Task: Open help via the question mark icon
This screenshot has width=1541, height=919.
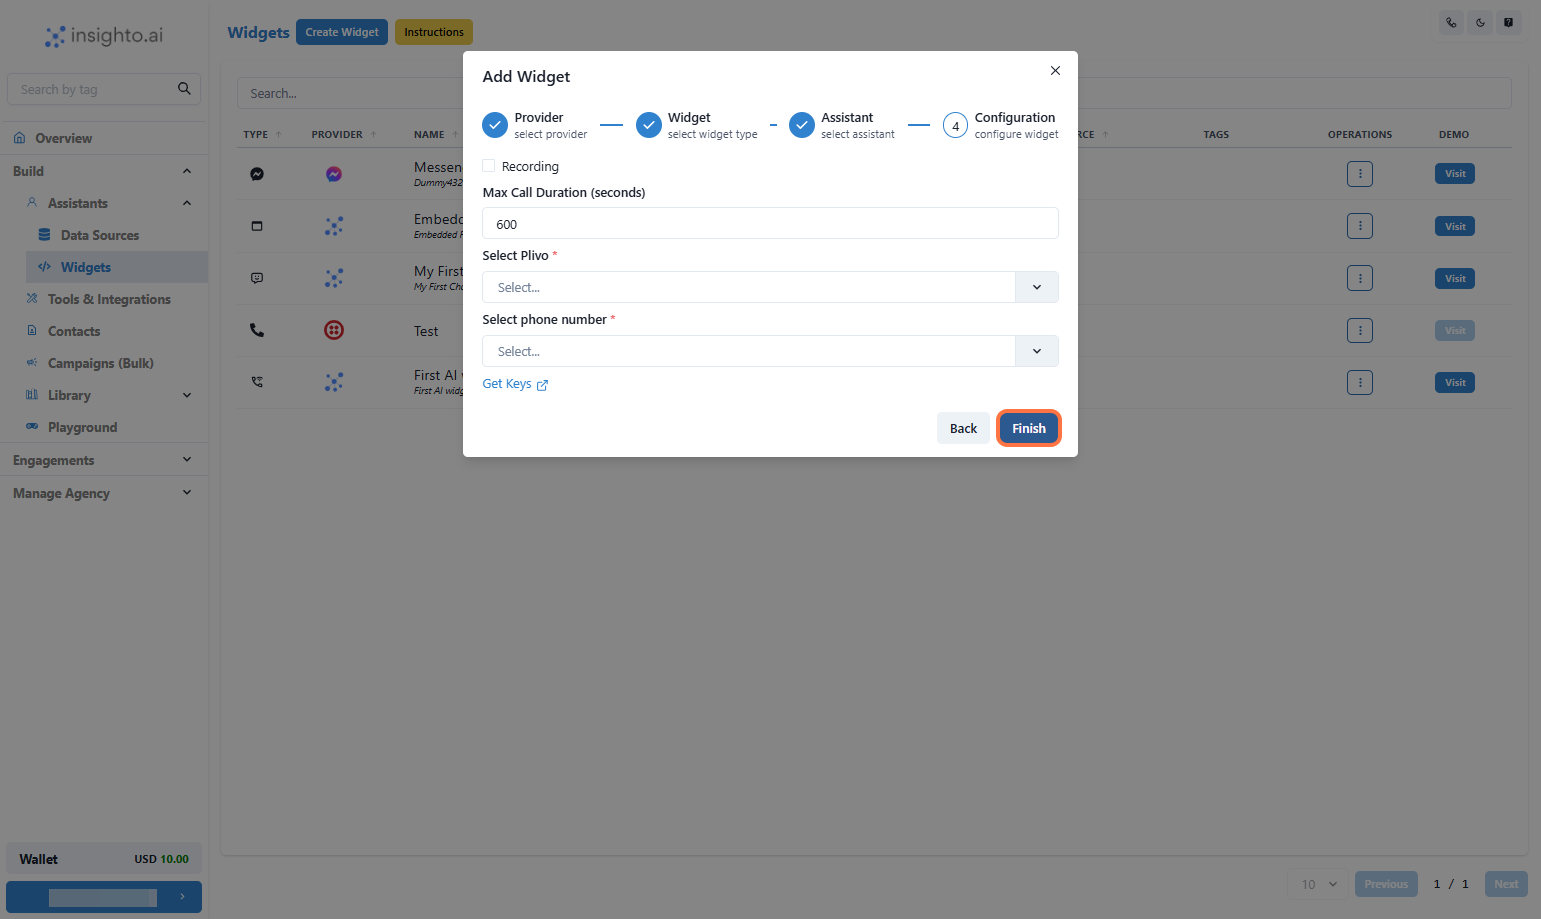Action: point(1509,22)
